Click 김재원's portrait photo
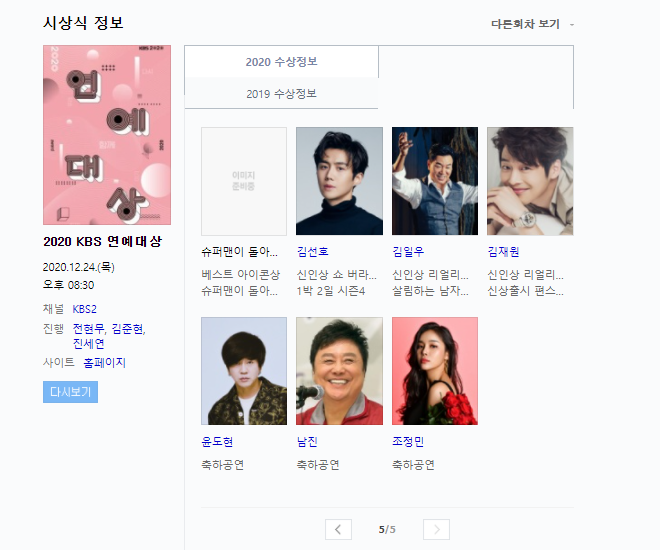Viewport: 660px width, 550px height. coord(530,181)
